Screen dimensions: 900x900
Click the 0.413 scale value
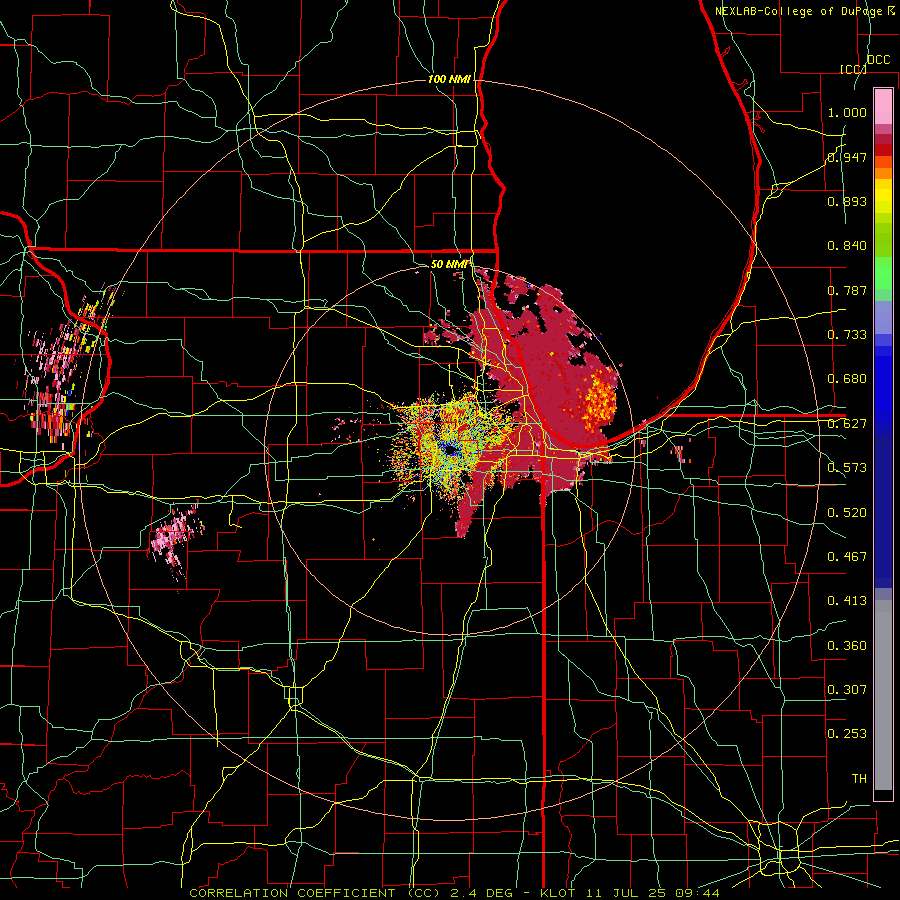[847, 601]
